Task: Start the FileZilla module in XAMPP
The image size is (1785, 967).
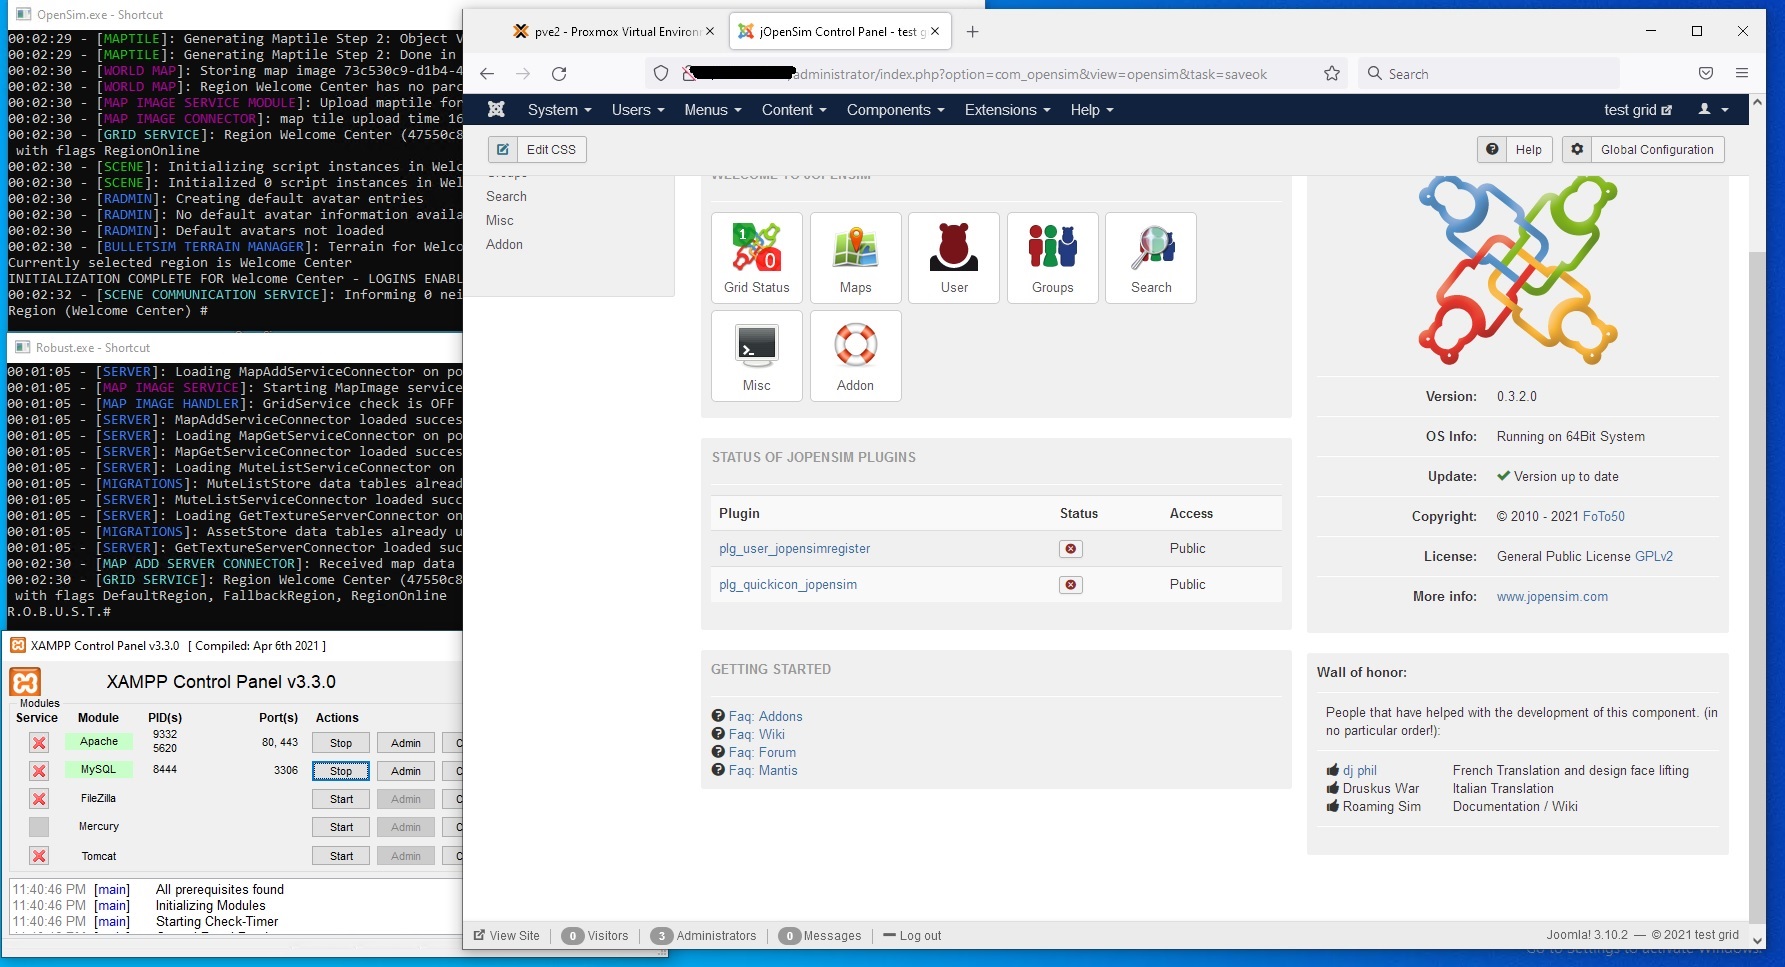Action: [341, 799]
